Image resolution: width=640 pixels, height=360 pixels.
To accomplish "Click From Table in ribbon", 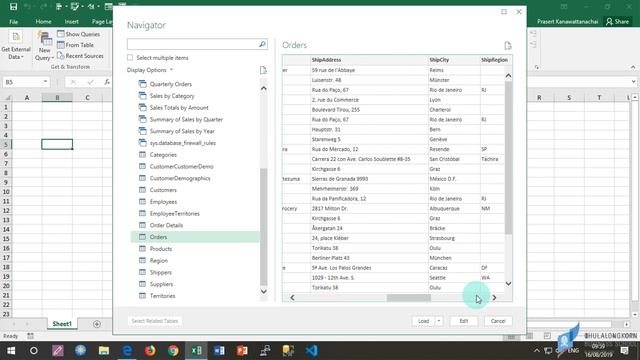I will point(76,45).
